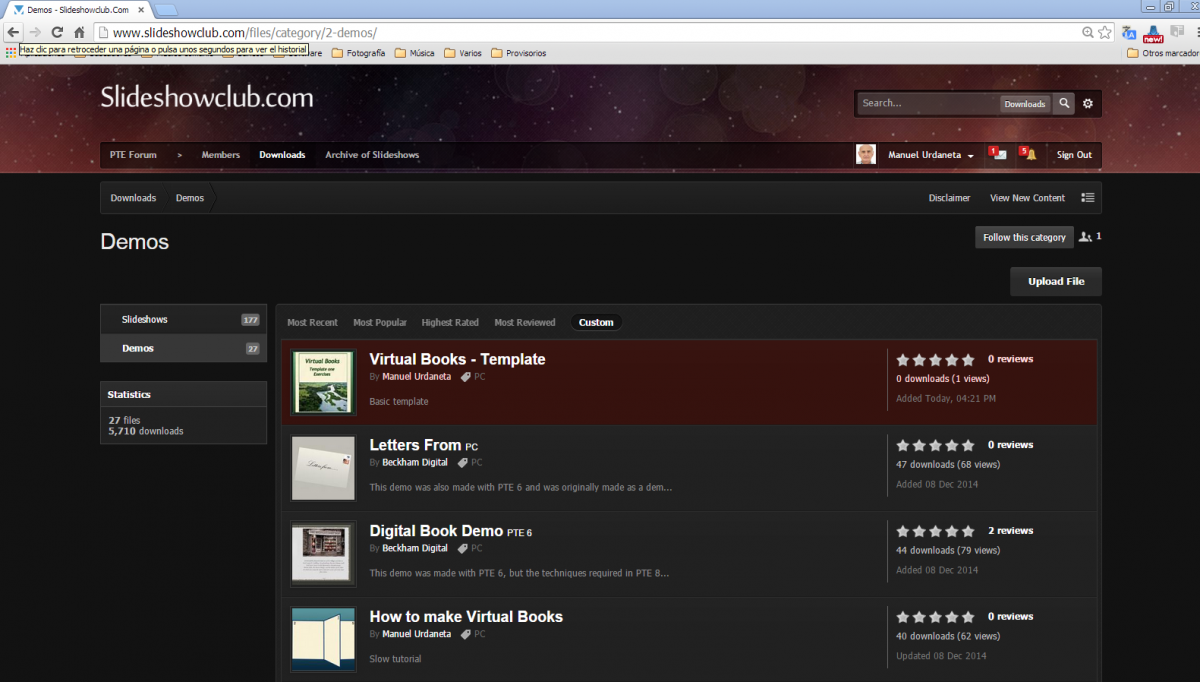Open How to make Virtual Books title

coord(466,617)
